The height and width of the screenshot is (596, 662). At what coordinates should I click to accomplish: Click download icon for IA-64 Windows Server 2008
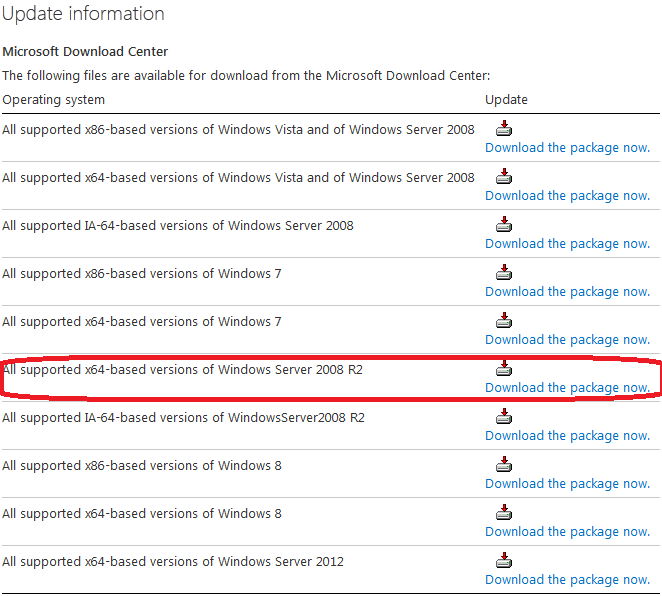pyautogui.click(x=504, y=224)
